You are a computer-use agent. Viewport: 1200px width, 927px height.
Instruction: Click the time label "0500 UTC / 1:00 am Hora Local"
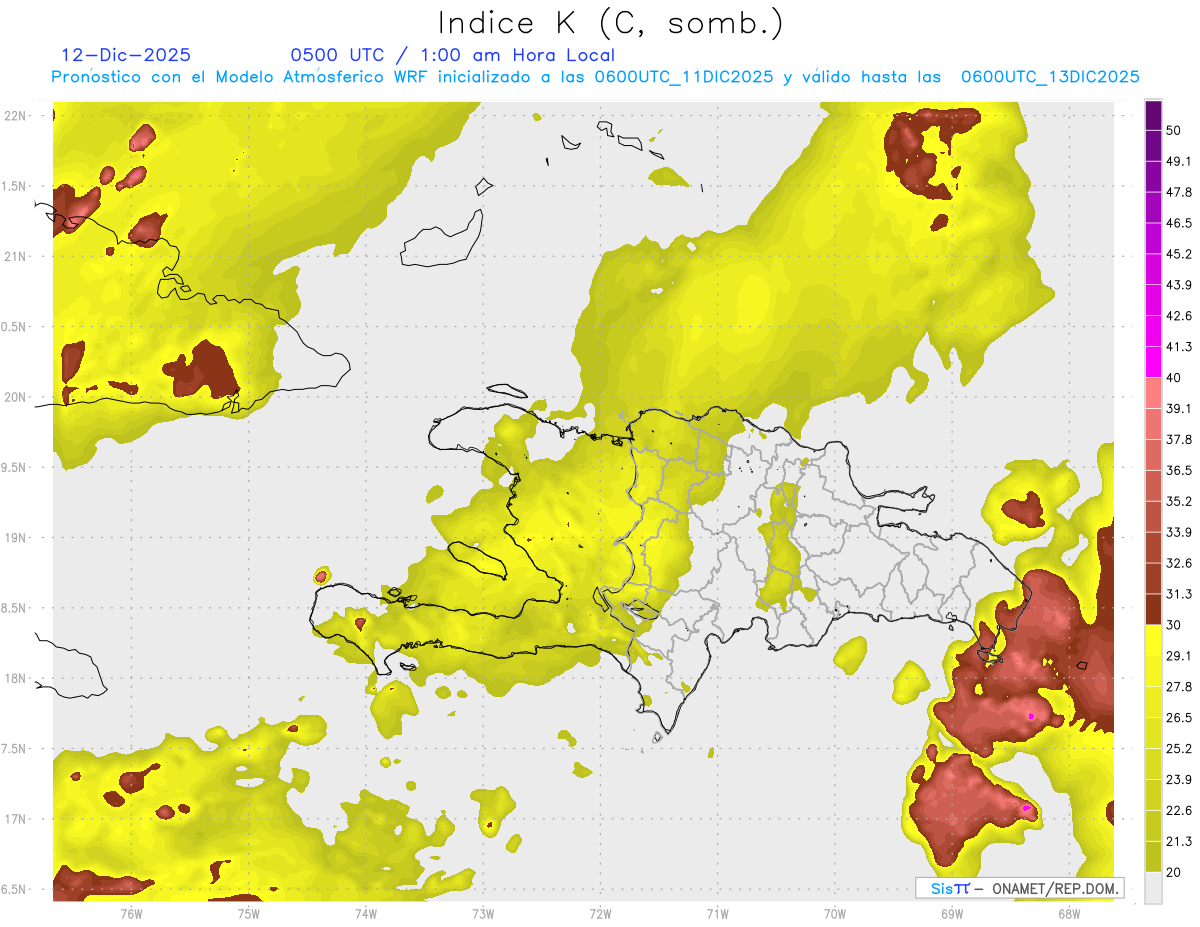pyautogui.click(x=452, y=55)
